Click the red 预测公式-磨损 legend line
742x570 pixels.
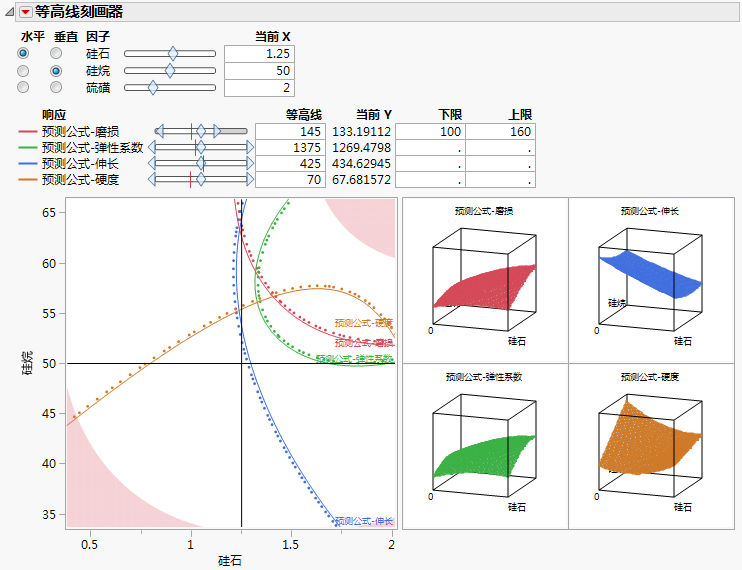click(x=27, y=132)
